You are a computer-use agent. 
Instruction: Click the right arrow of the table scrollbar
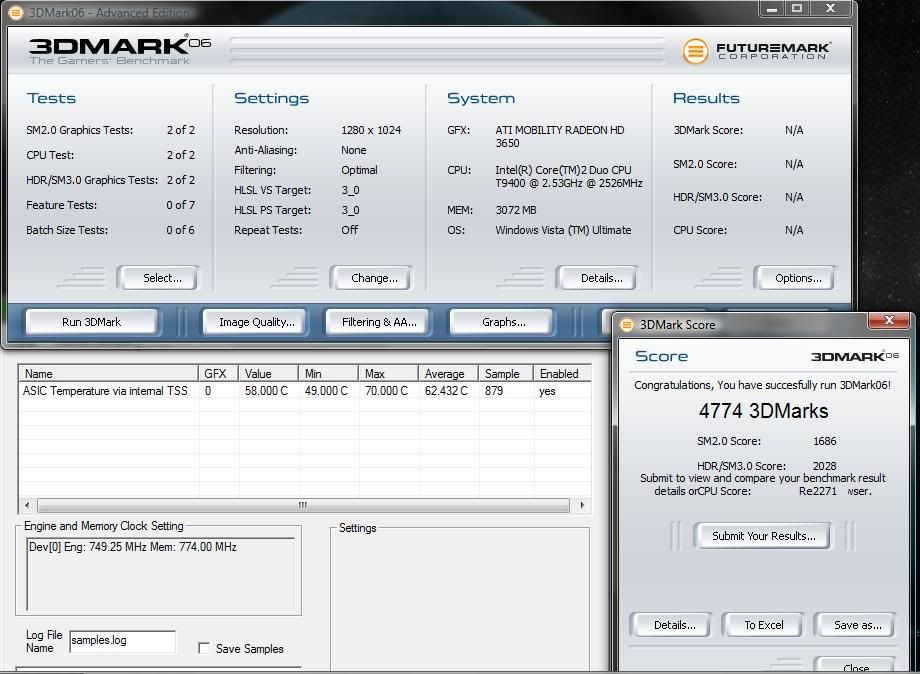pos(581,505)
